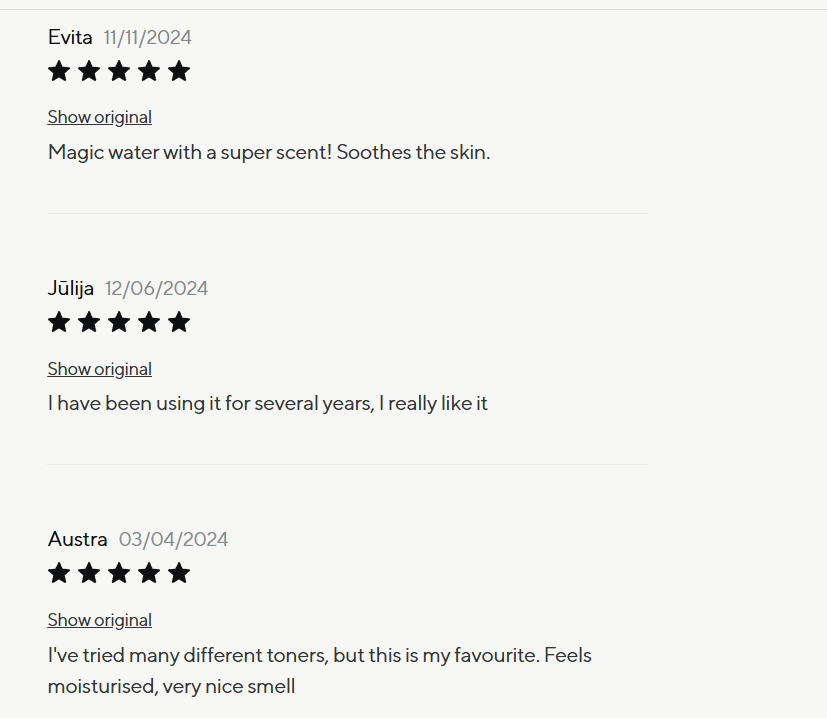The width and height of the screenshot is (827, 718).
Task: Click the first star in Jūlija's rating
Action: [59, 322]
